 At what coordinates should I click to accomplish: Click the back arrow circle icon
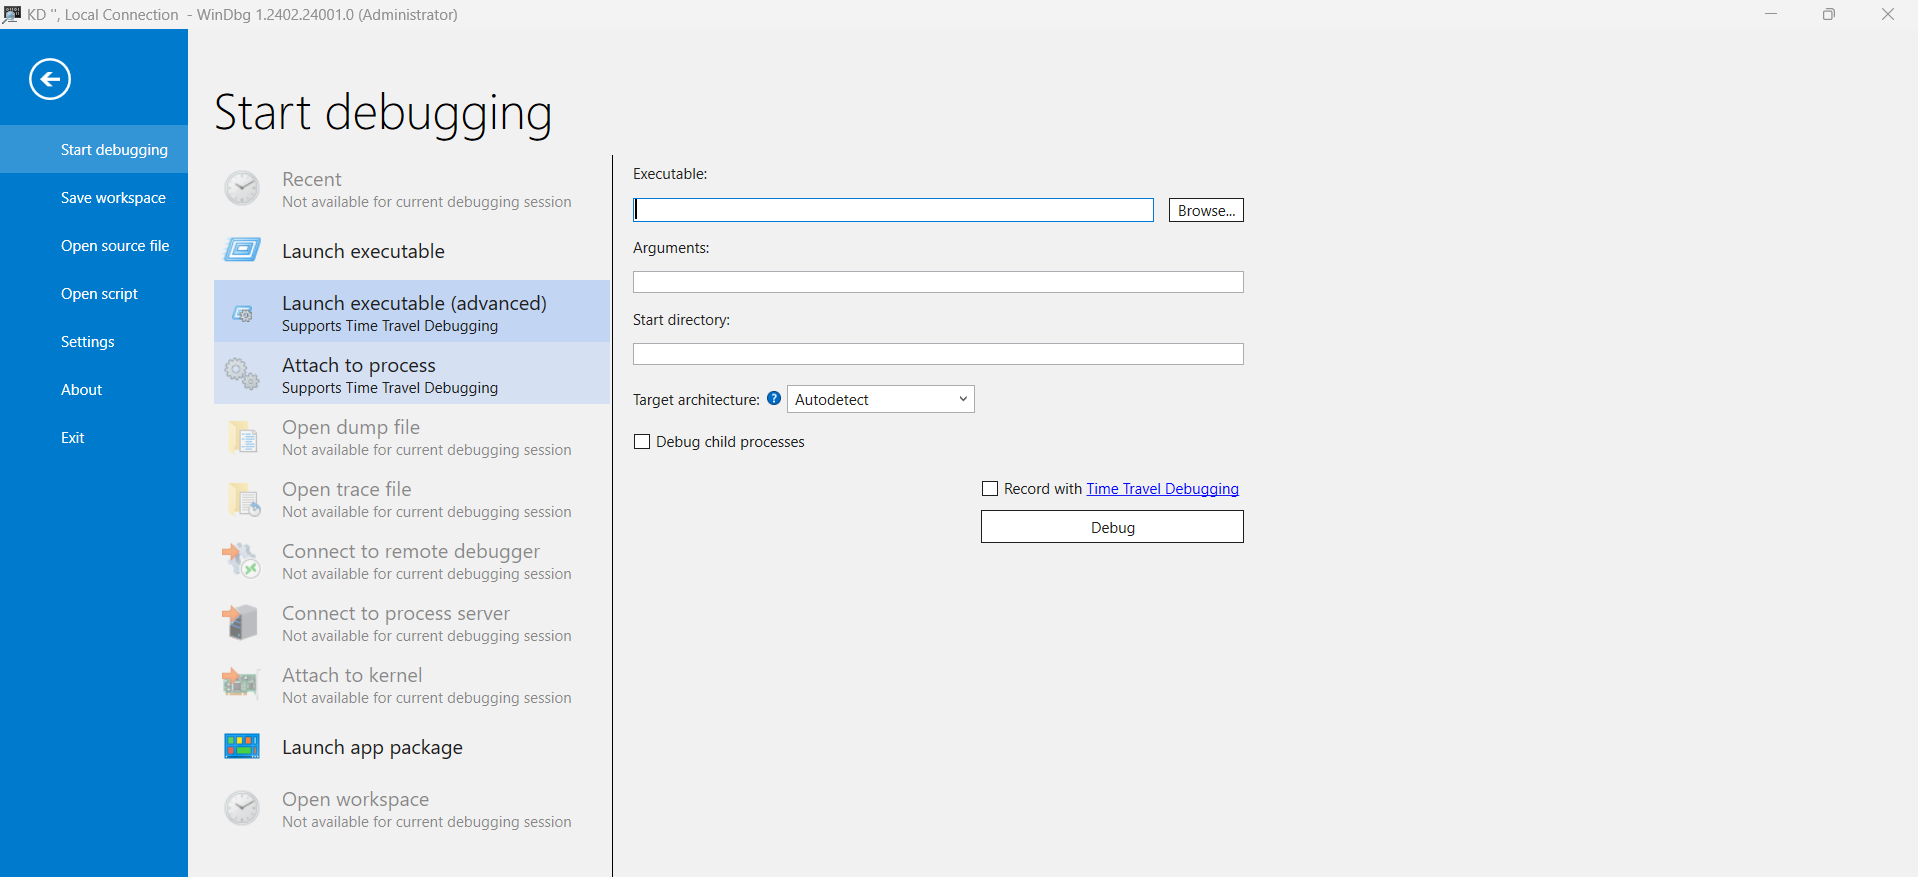click(50, 79)
